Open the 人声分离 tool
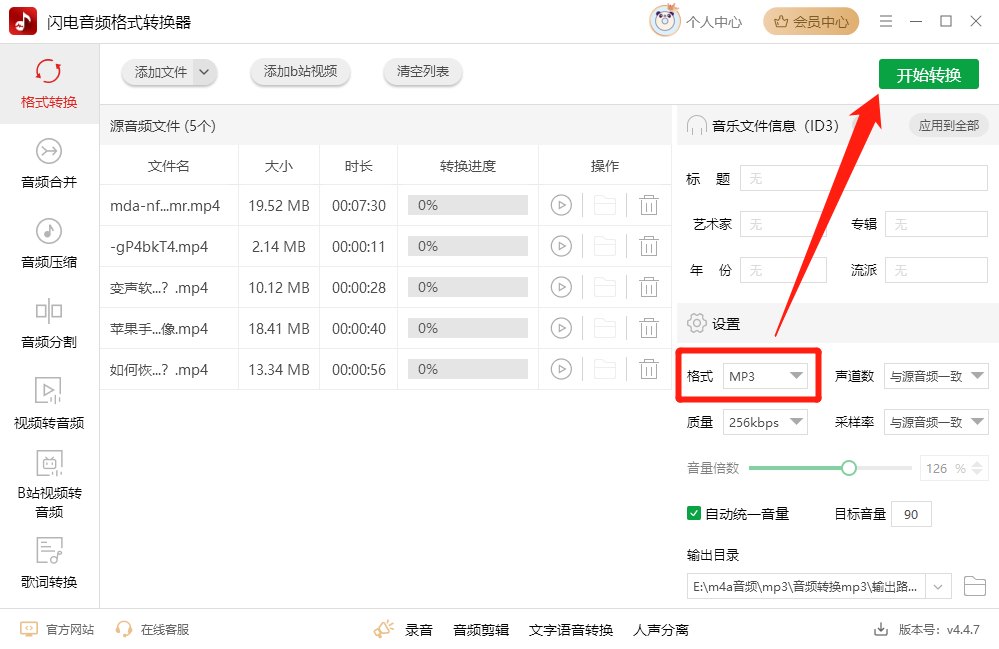Image resolution: width=999 pixels, height=649 pixels. click(661, 630)
